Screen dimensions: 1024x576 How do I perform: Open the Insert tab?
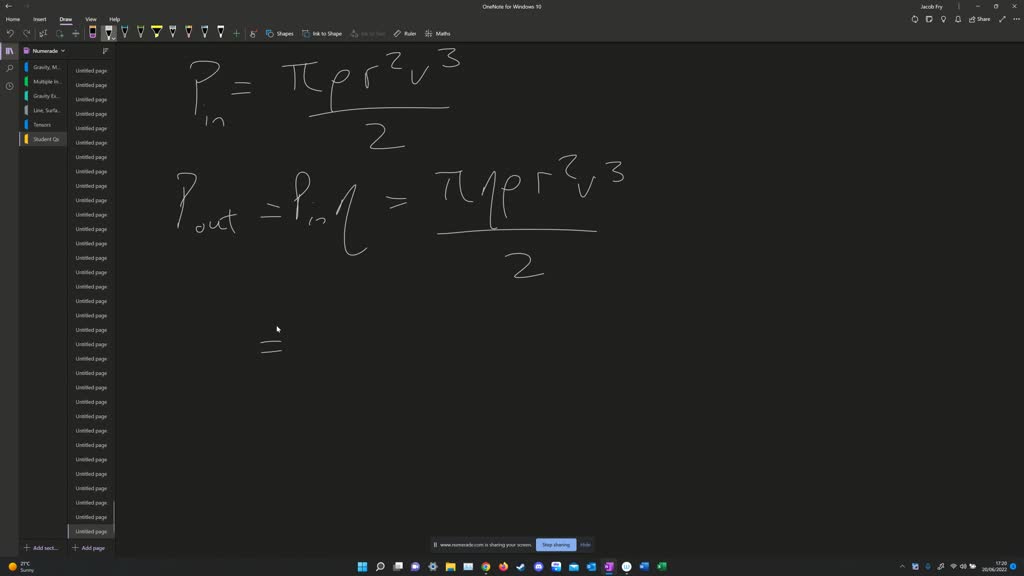click(40, 20)
